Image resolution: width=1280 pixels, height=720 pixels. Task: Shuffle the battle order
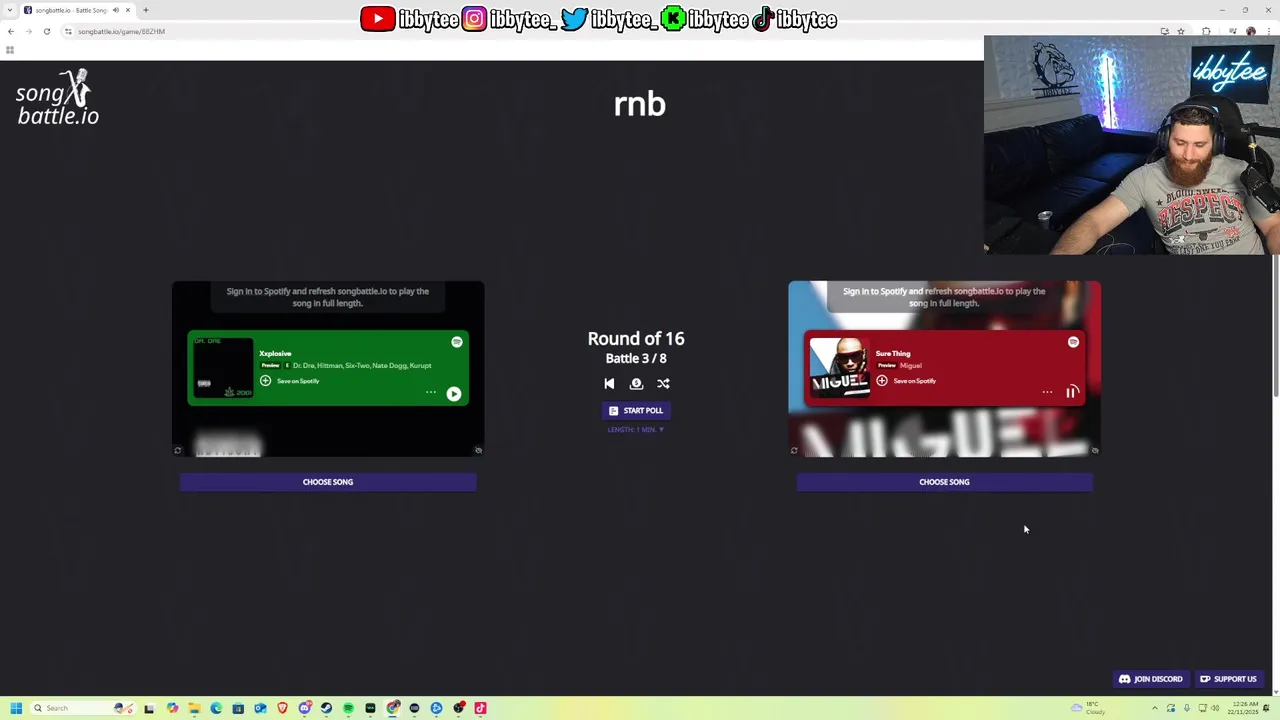click(663, 383)
